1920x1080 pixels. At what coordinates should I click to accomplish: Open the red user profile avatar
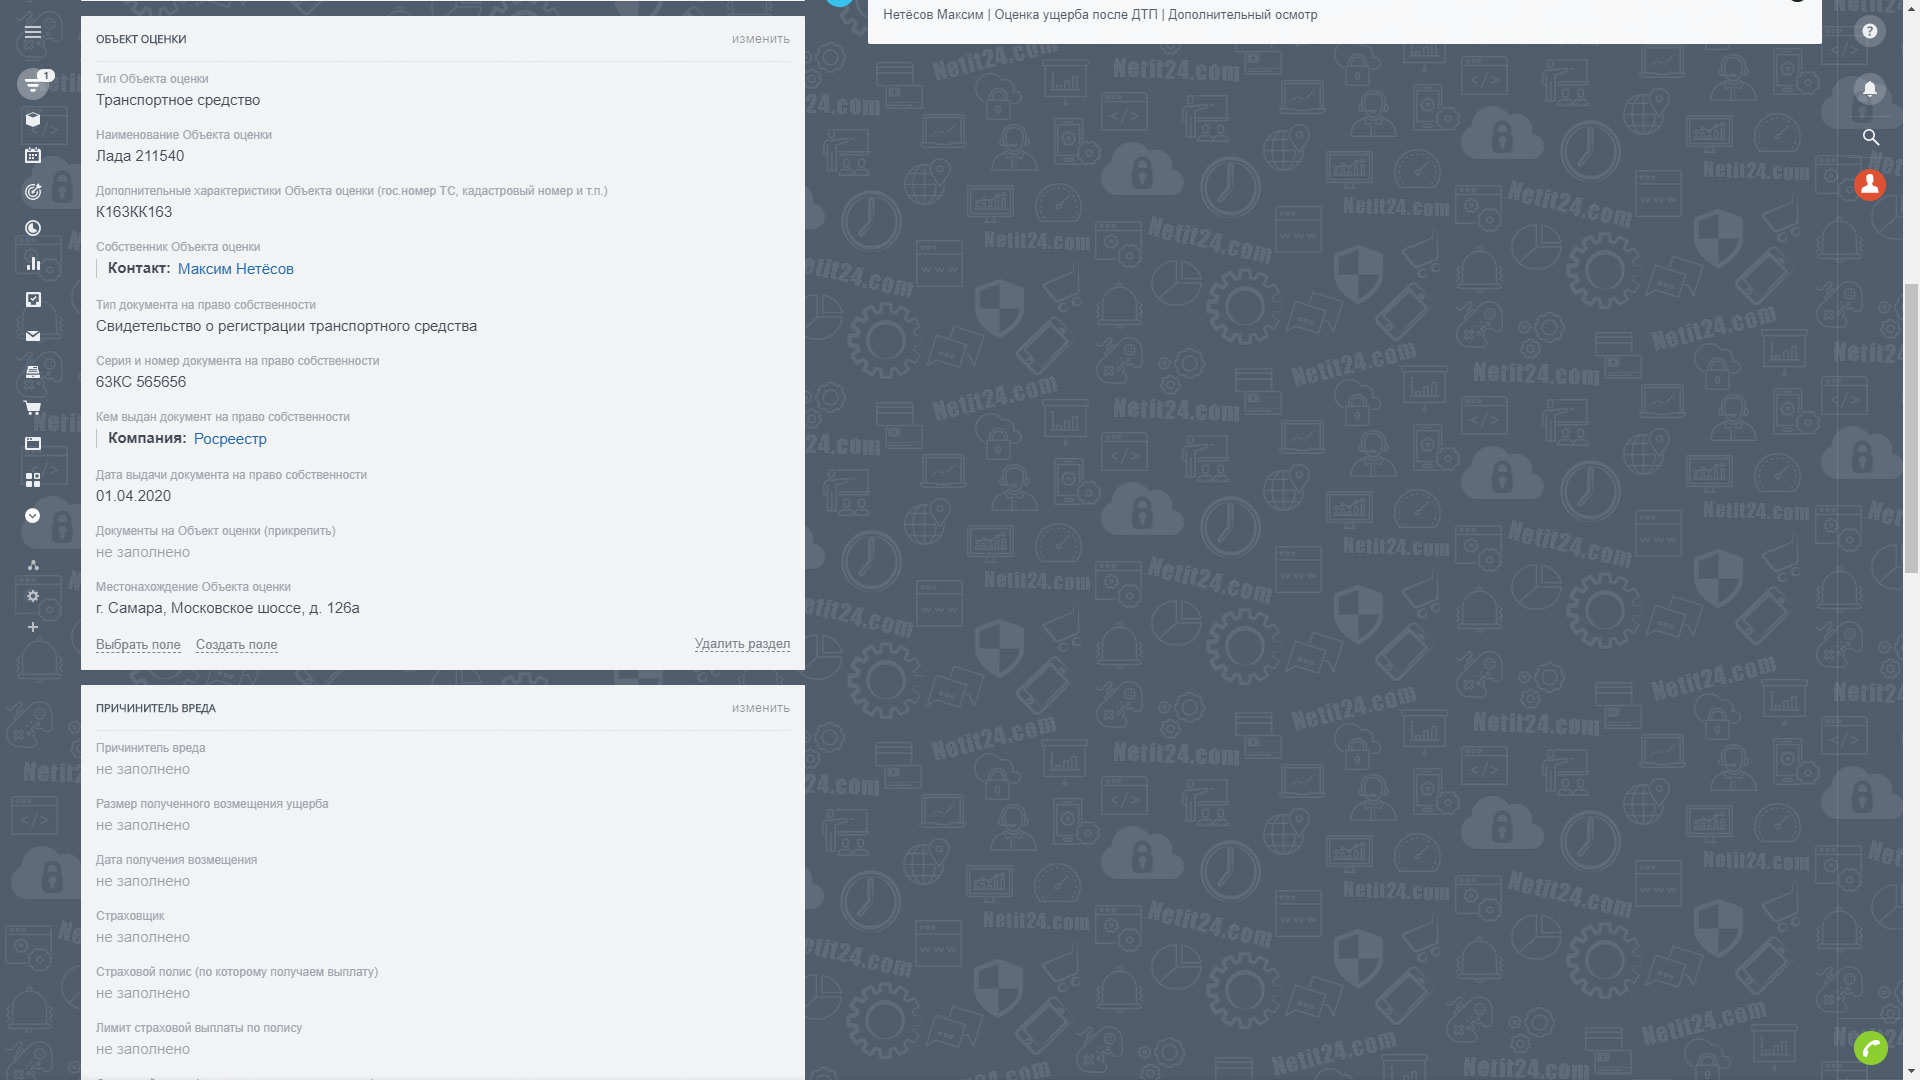(1870, 185)
